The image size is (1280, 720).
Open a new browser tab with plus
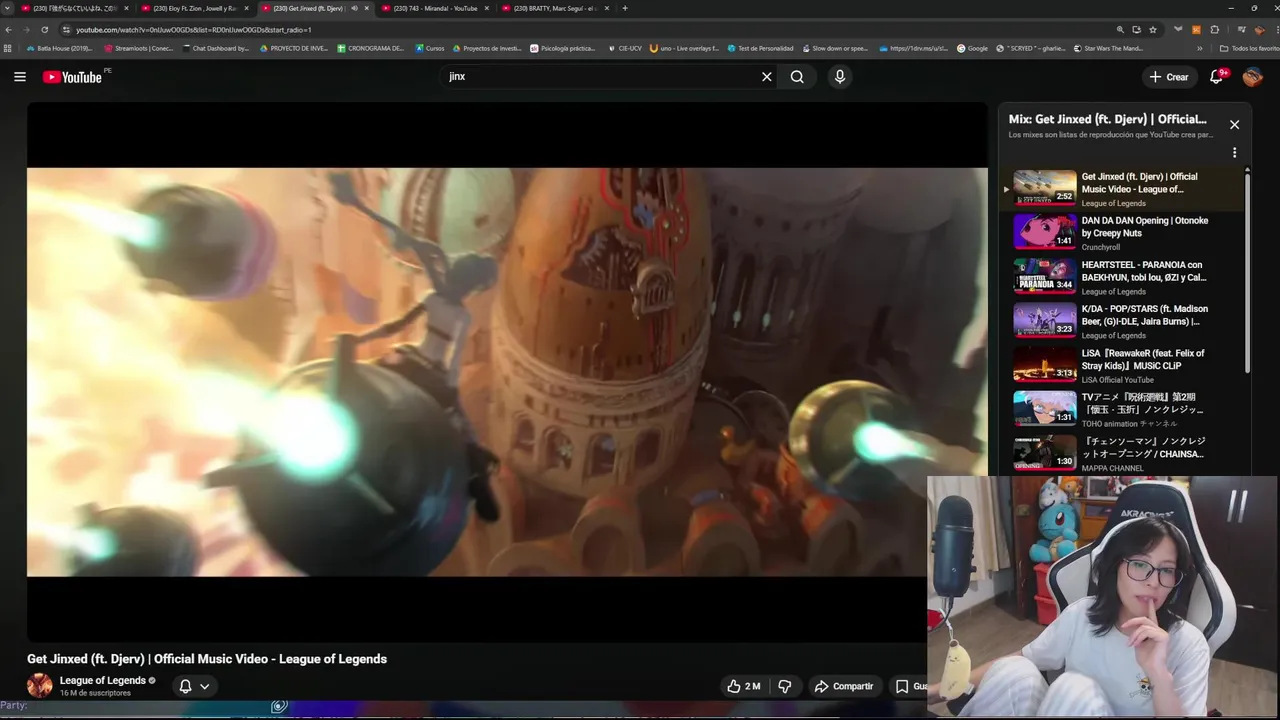(625, 8)
